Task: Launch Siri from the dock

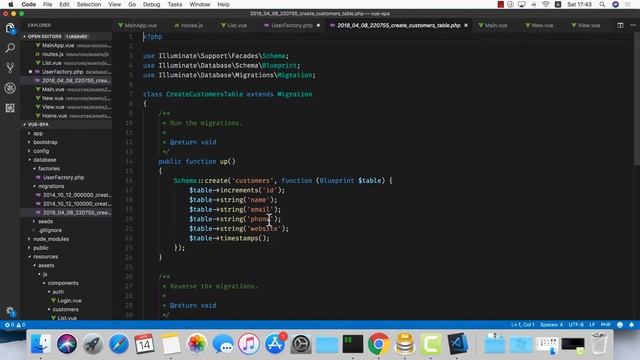Action: click(67, 344)
